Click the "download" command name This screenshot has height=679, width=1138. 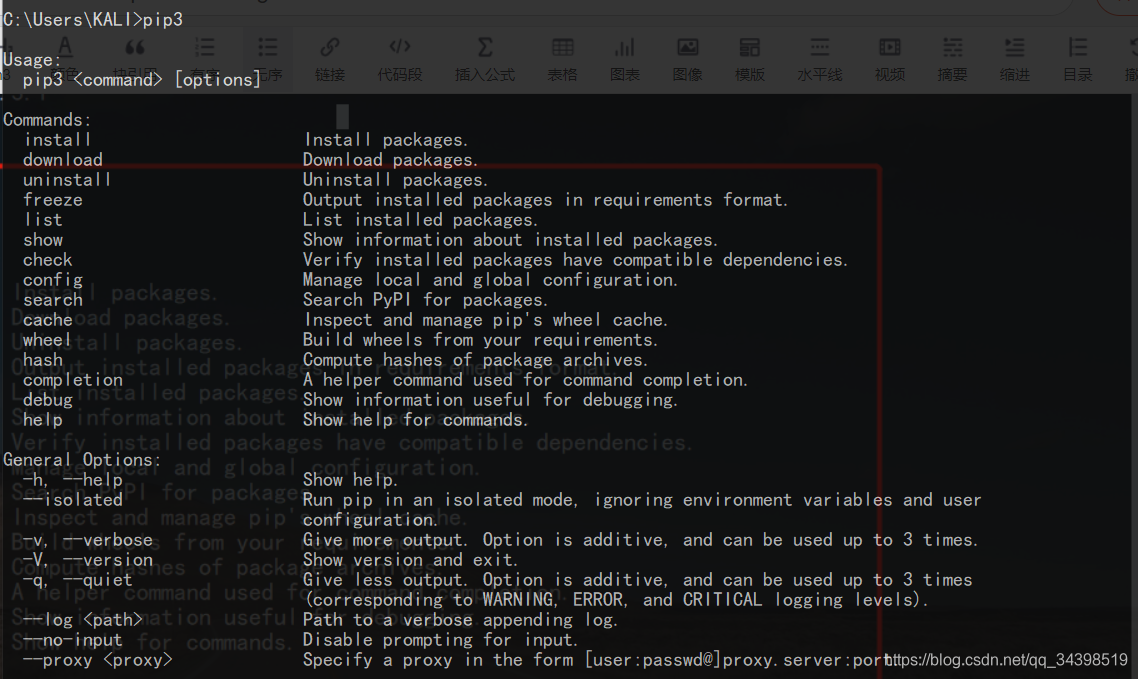(62, 160)
